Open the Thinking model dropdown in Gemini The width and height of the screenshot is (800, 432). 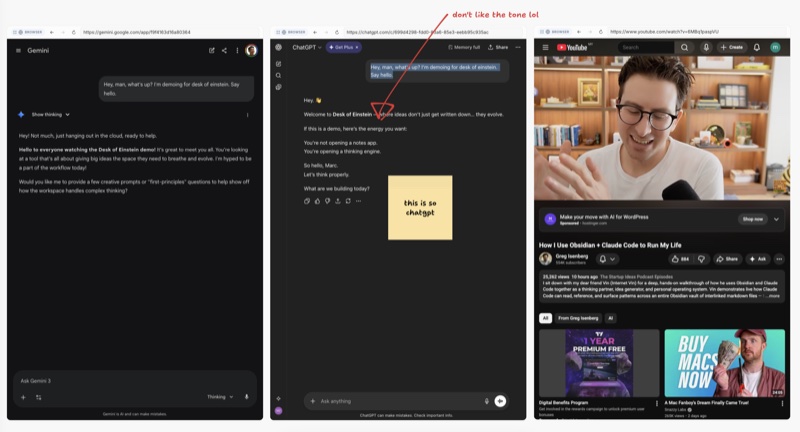tap(220, 397)
